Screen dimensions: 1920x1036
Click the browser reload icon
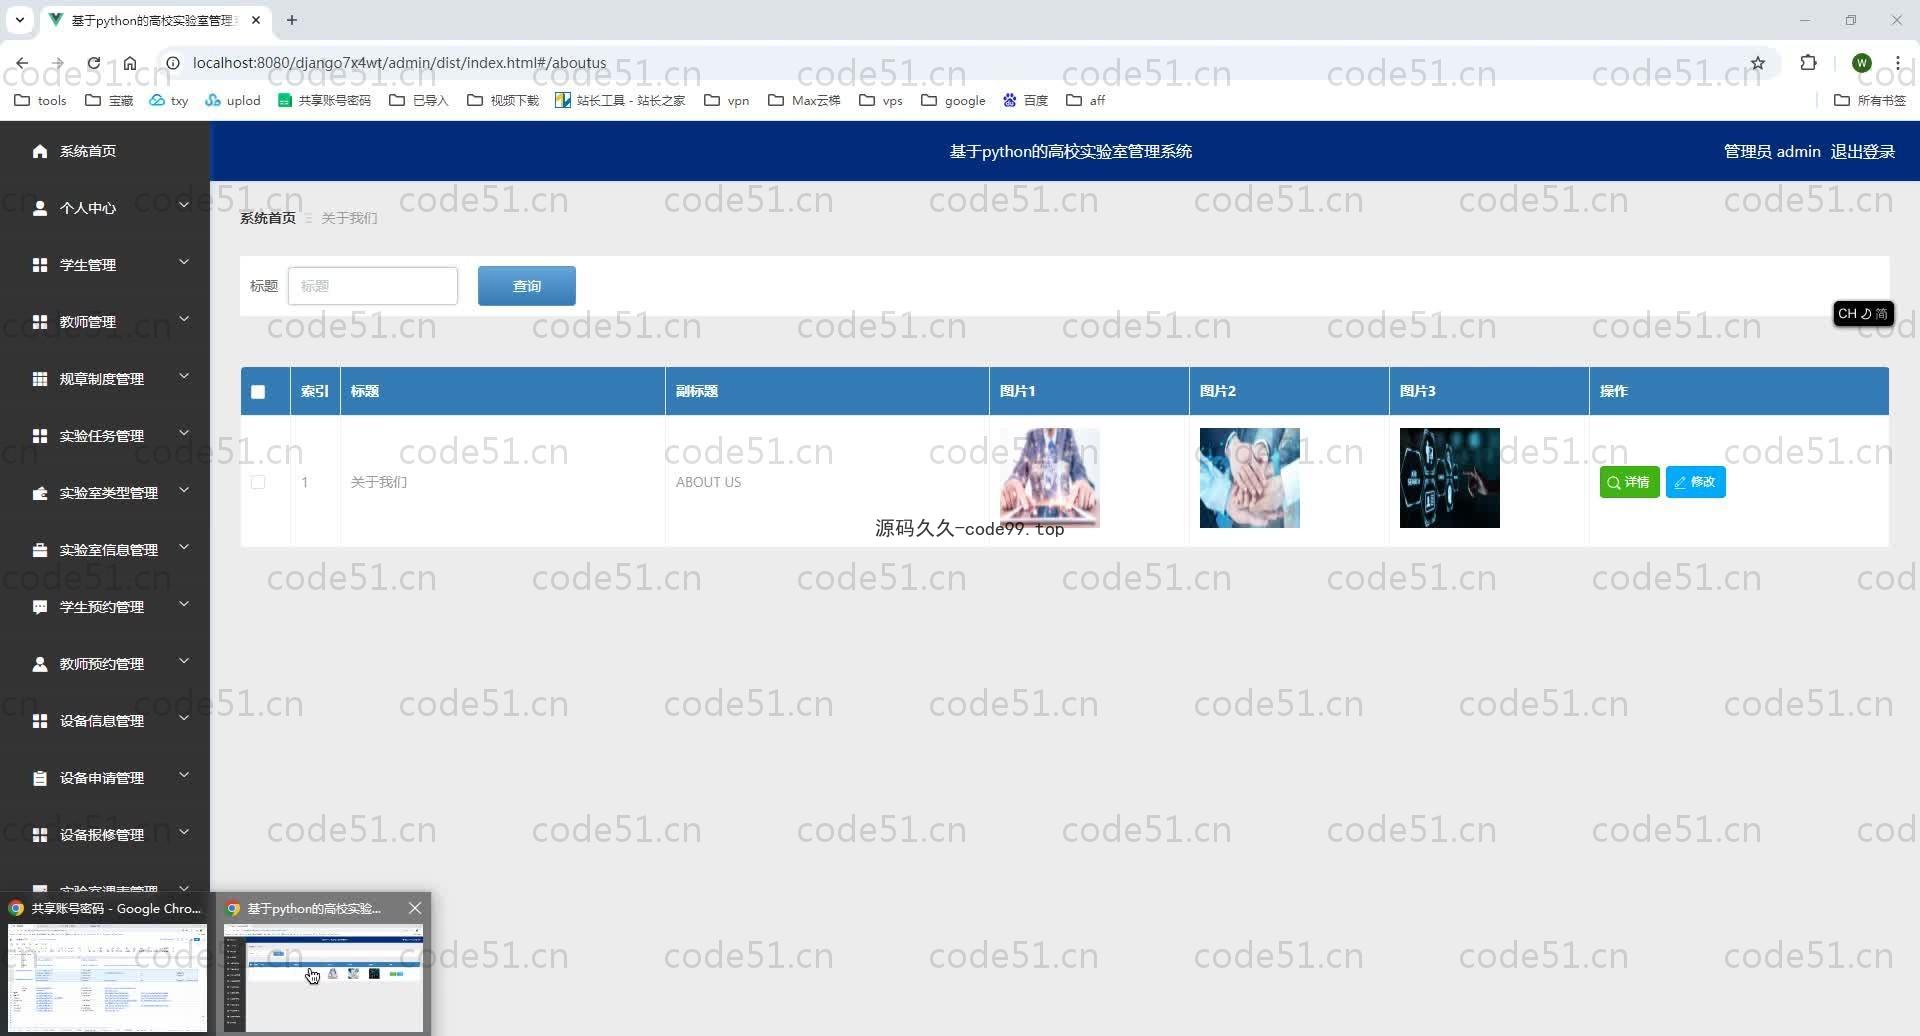tap(93, 63)
